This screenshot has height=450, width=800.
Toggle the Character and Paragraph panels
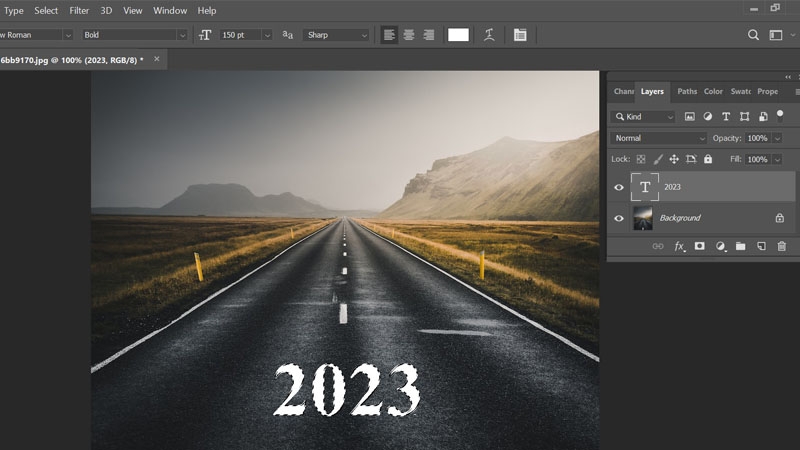(x=520, y=35)
